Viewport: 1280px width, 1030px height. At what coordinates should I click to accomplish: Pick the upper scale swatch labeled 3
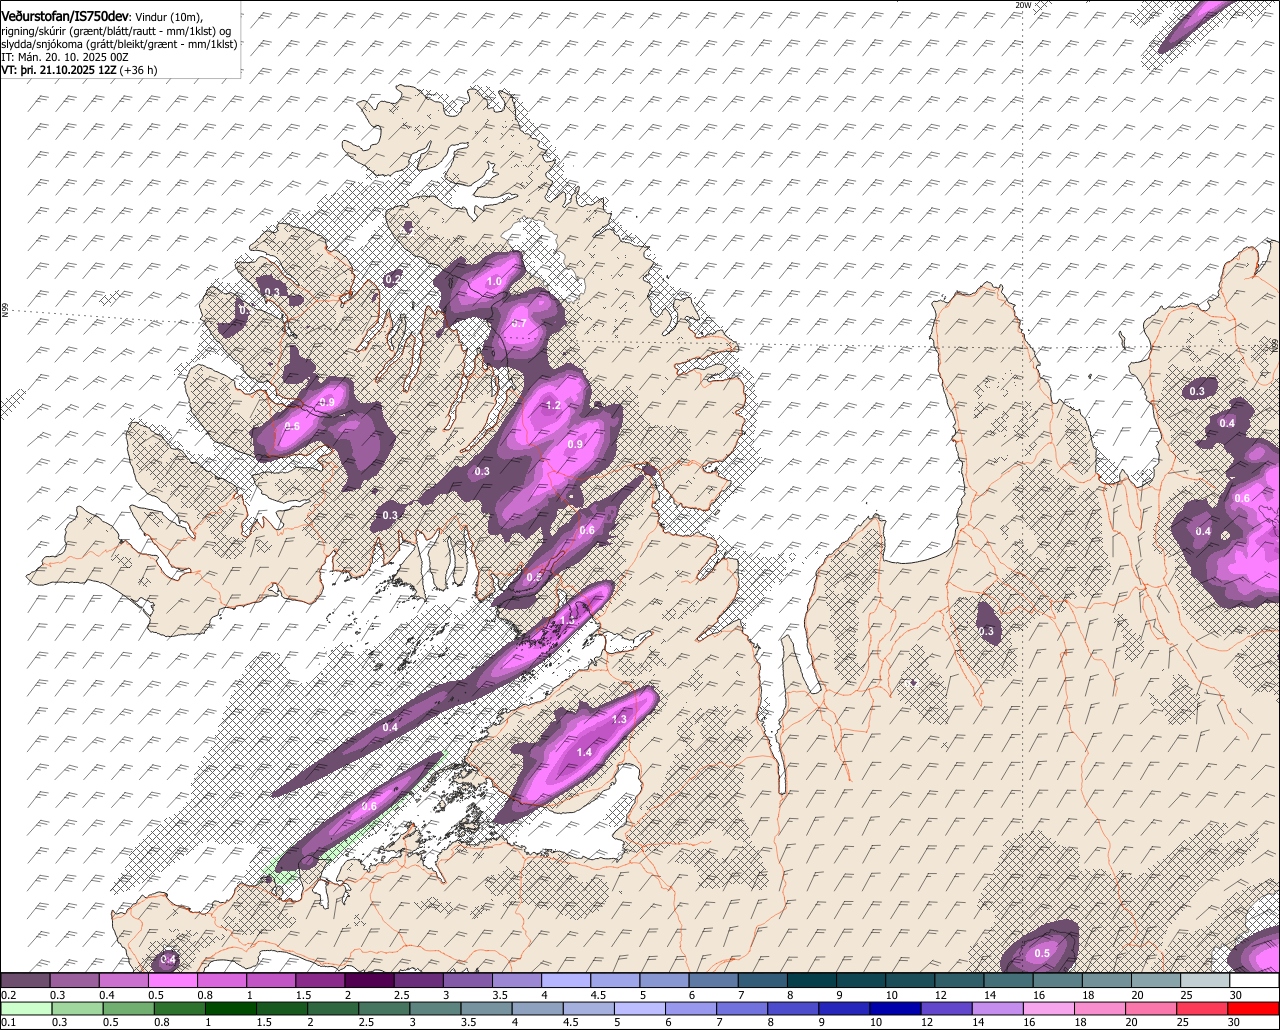point(467,980)
